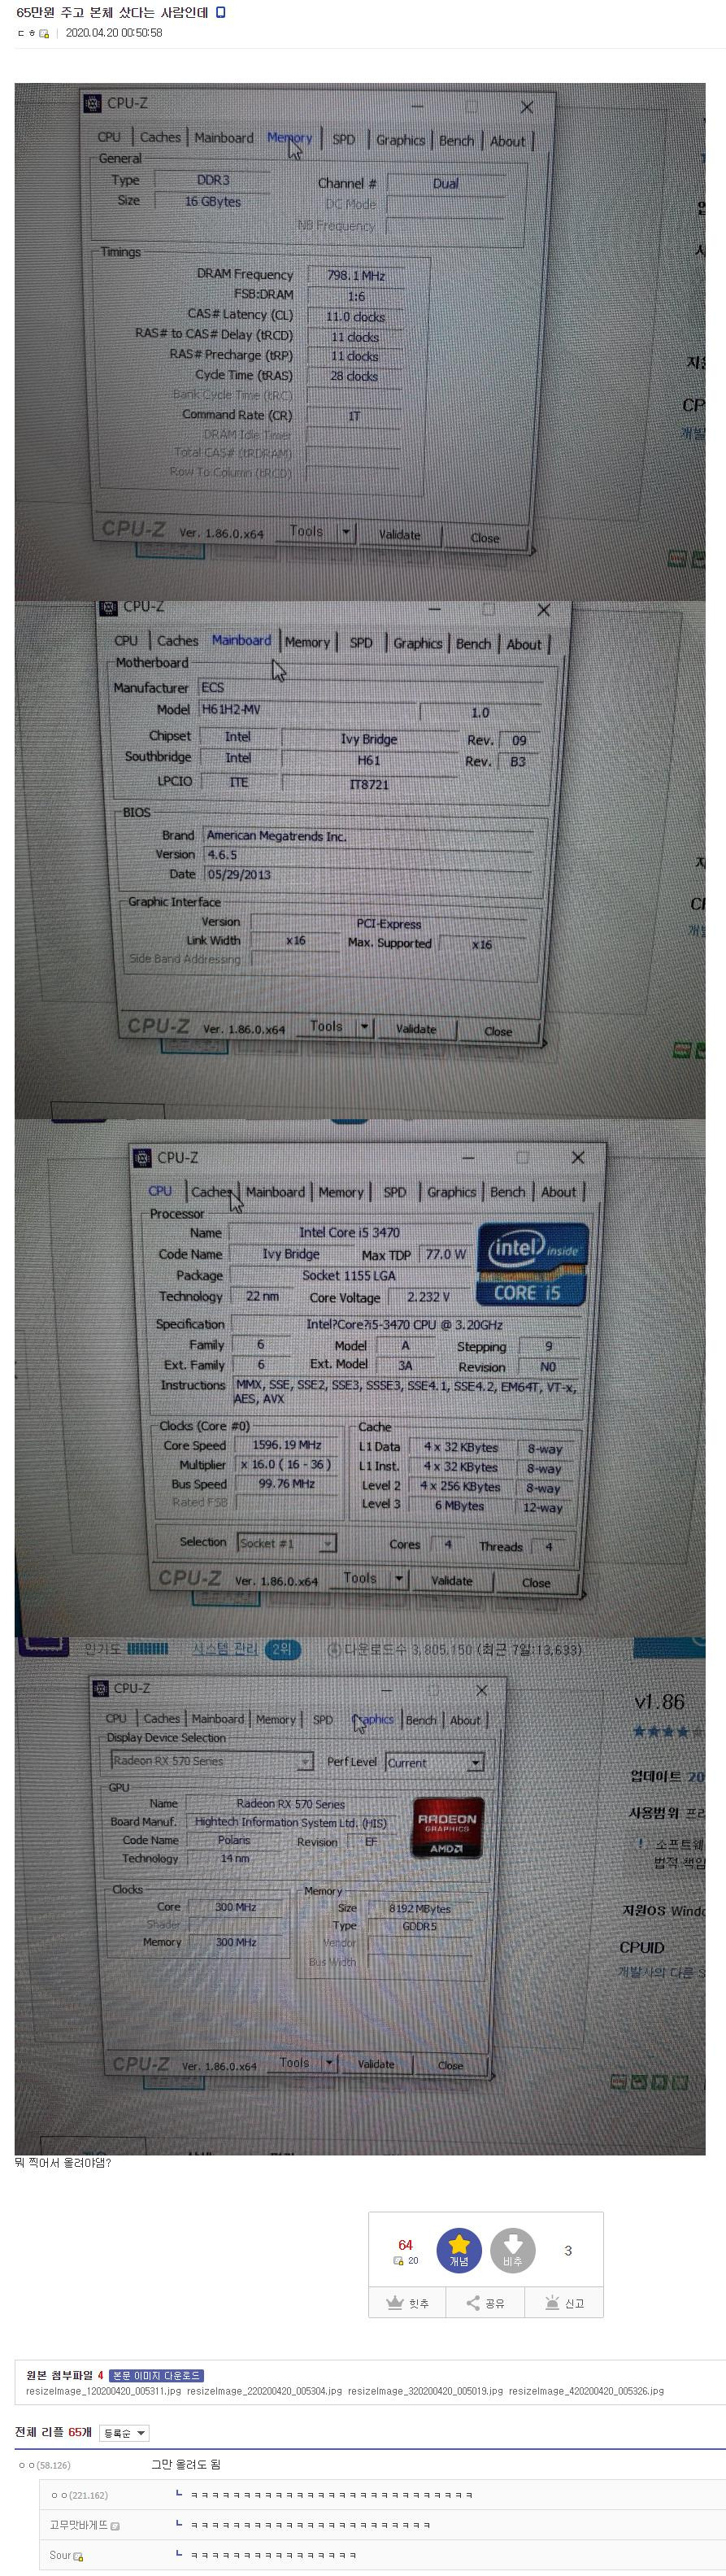726x2576 pixels.
Task: Click the 본문 이미지 다운로드 button
Action: [157, 2375]
